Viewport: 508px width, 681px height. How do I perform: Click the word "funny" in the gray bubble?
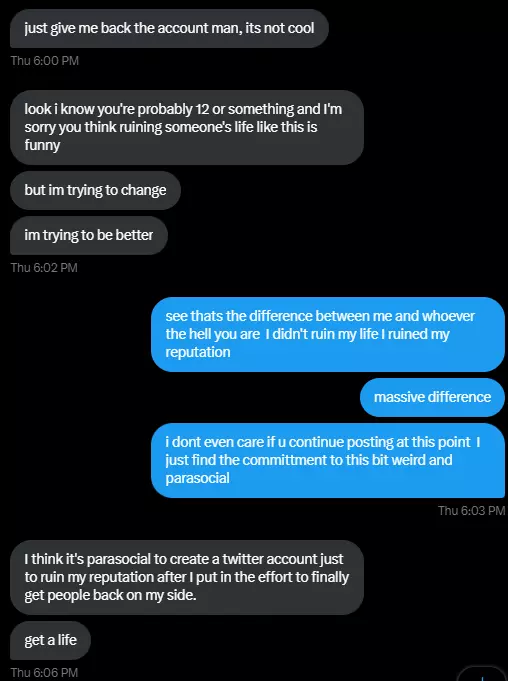[42, 145]
